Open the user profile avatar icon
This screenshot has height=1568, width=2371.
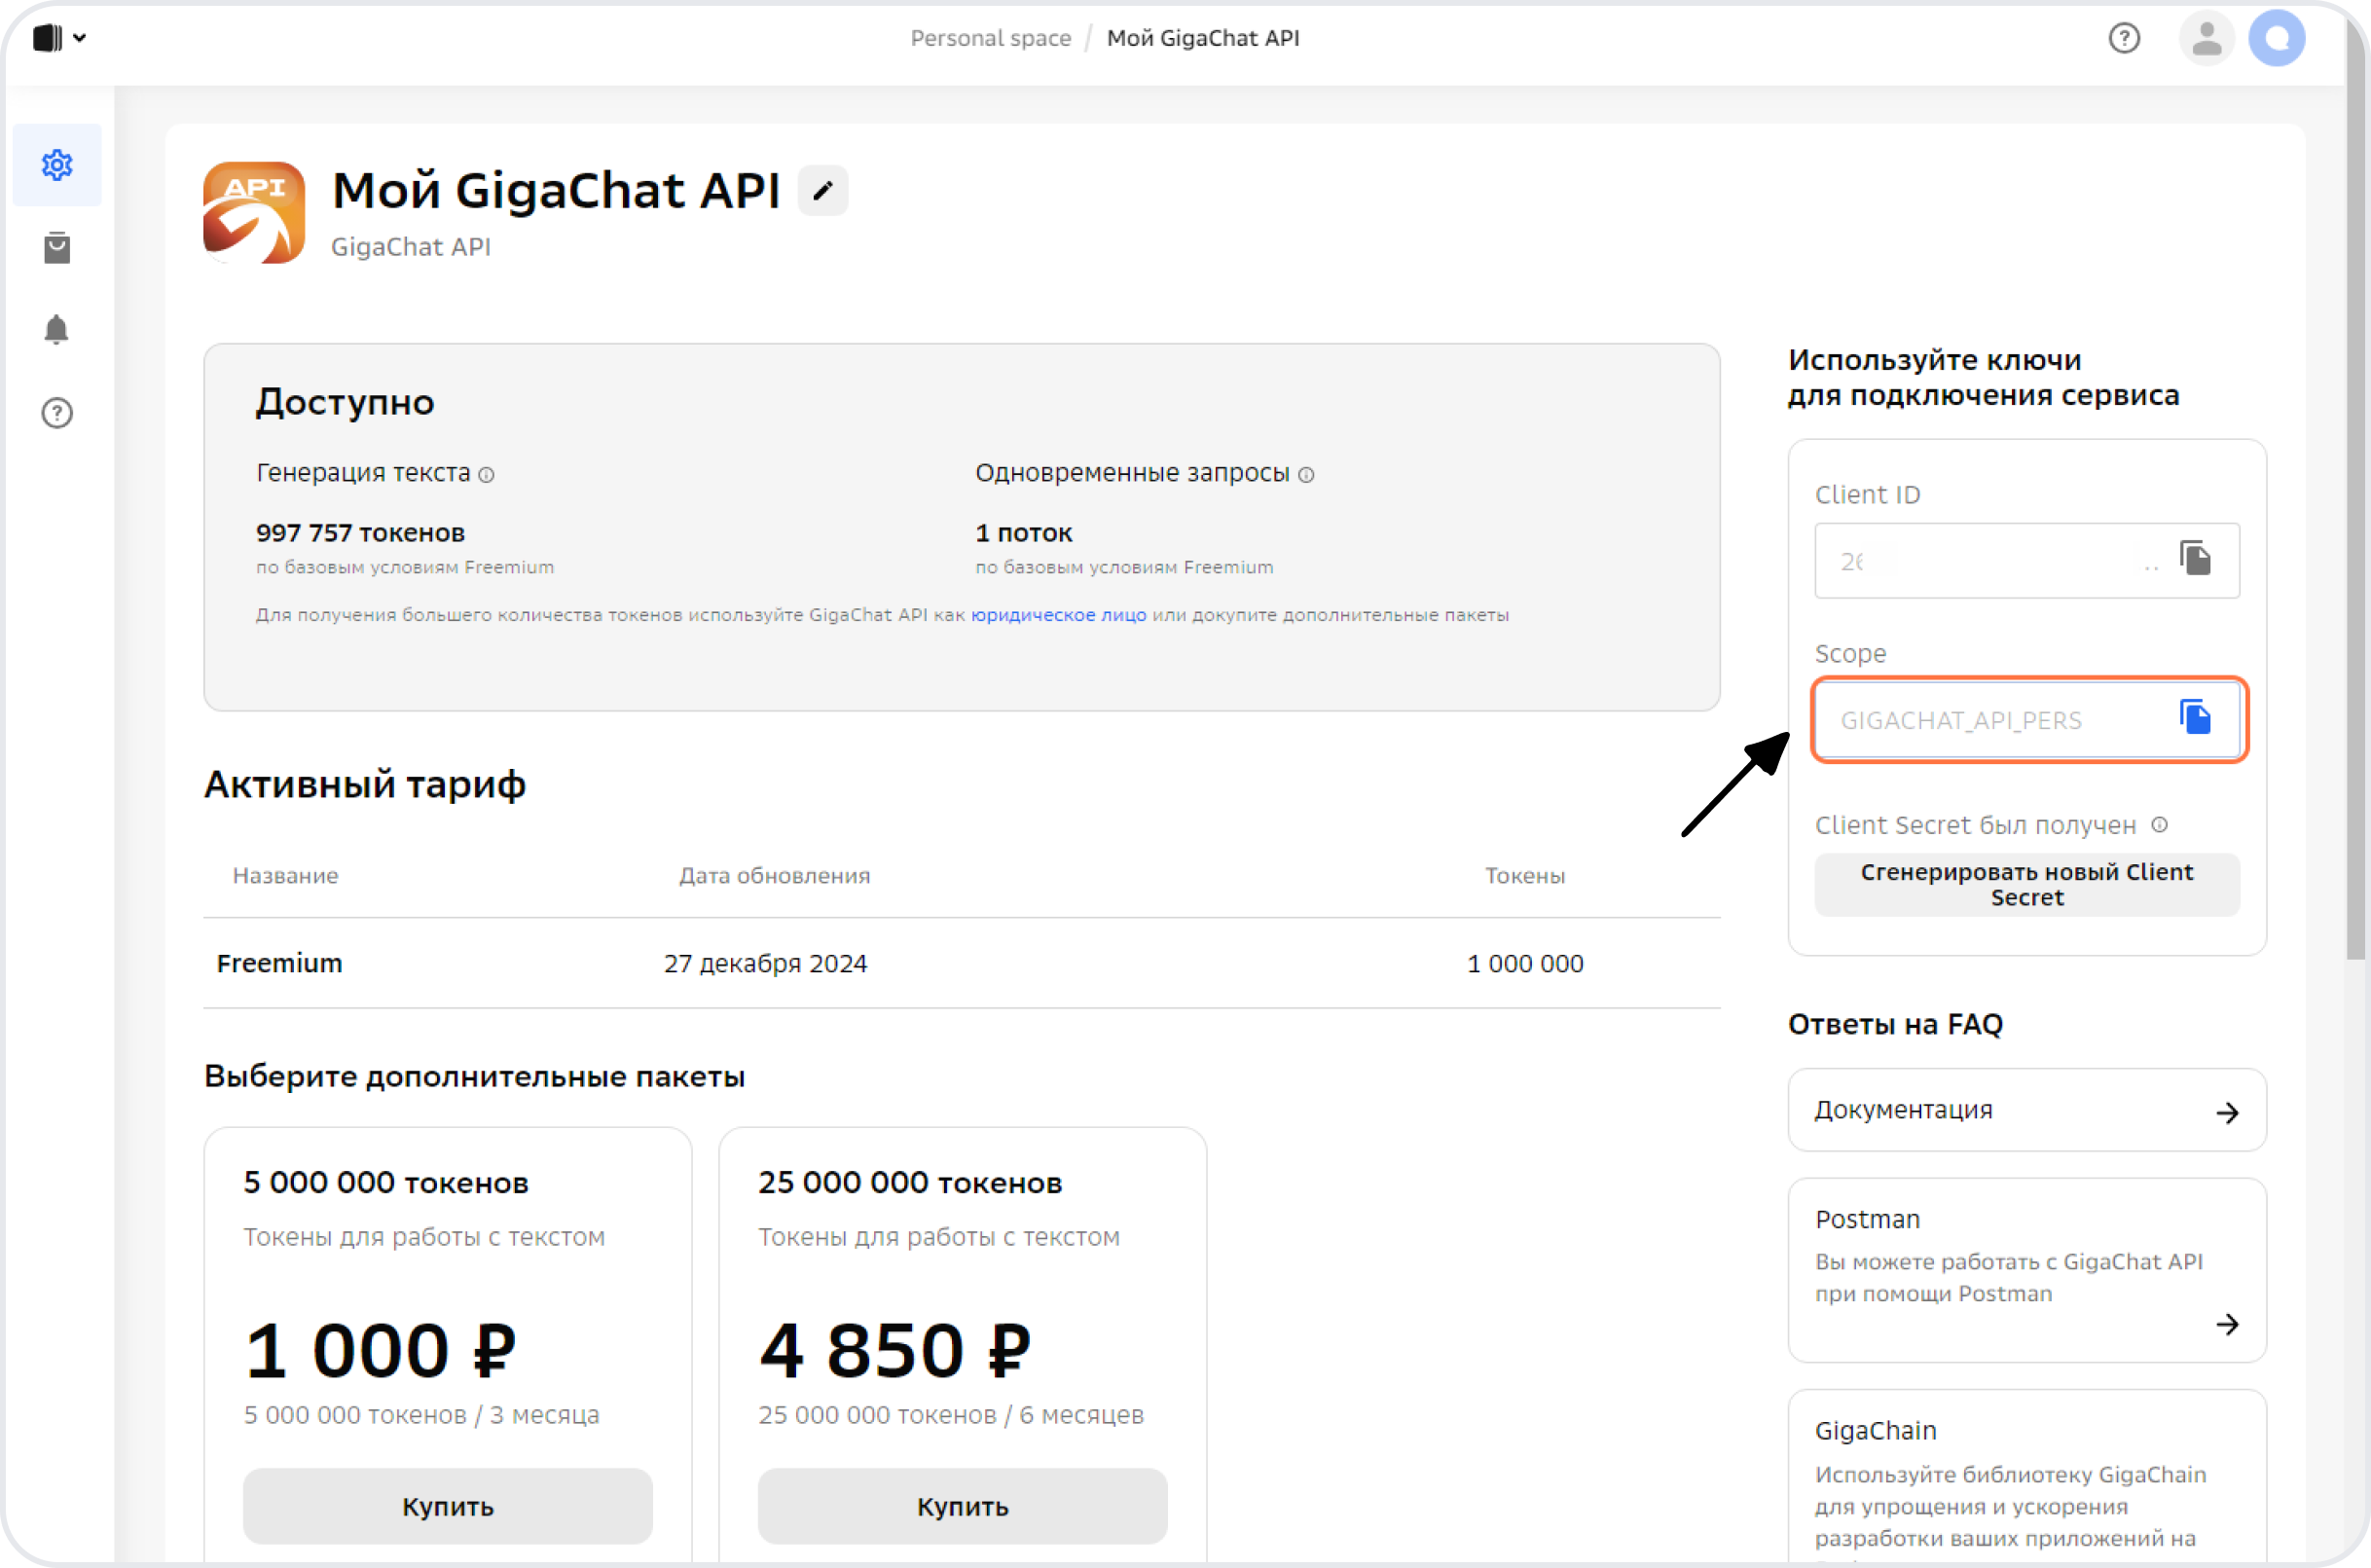2208,38
